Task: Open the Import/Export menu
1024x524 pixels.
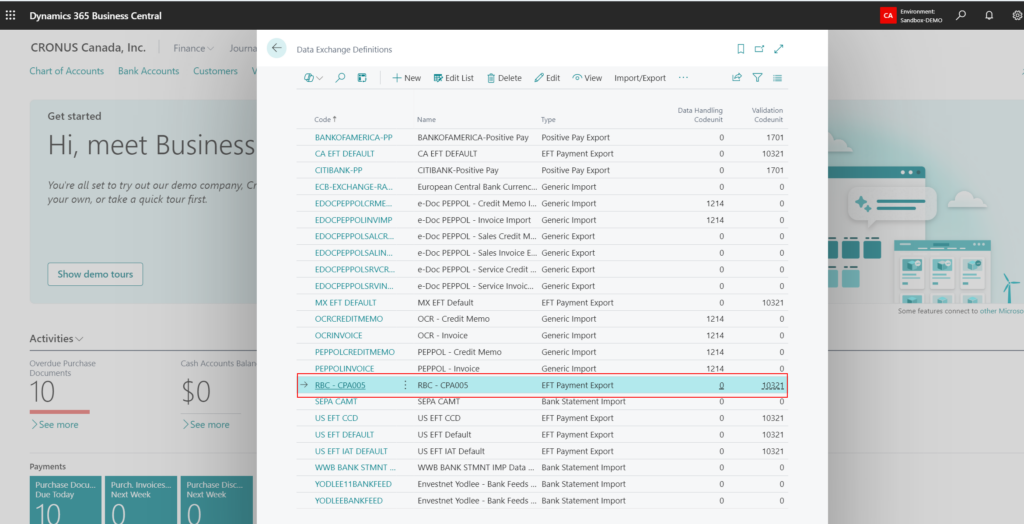Action: click(640, 78)
